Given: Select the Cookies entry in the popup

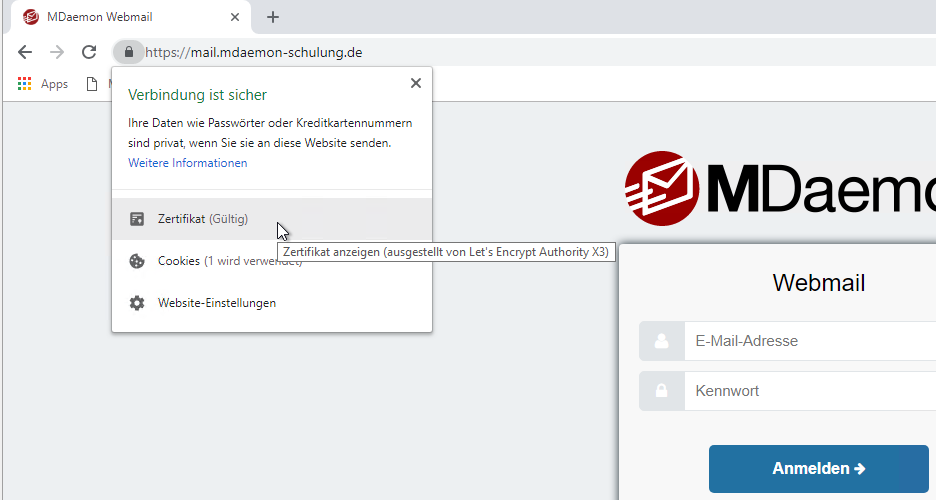Looking at the screenshot, I should coord(180,261).
